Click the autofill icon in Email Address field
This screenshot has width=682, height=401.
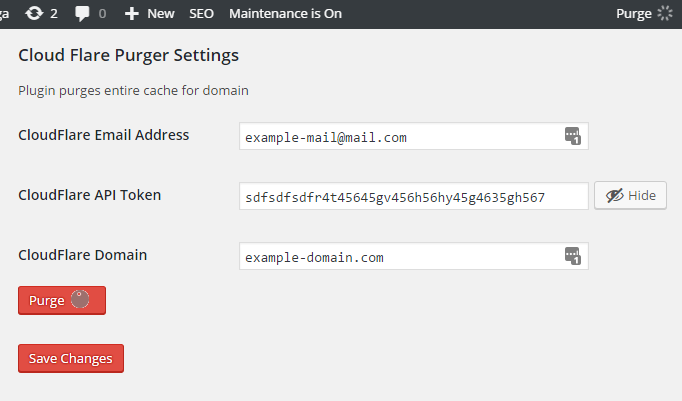point(572,136)
